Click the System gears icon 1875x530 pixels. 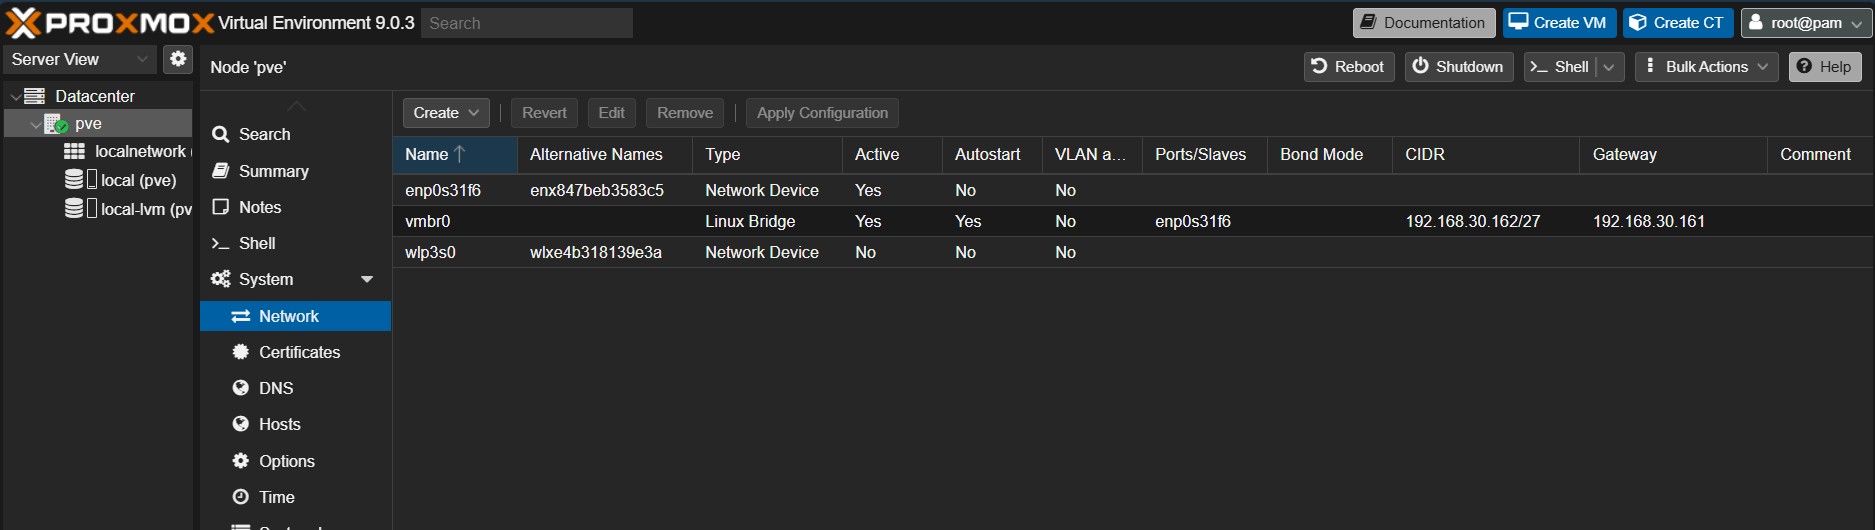tap(221, 279)
